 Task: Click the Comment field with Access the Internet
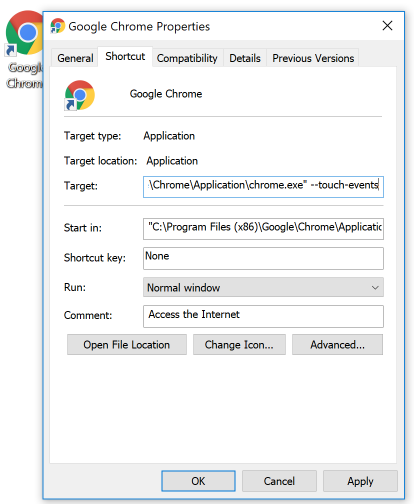[263, 316]
